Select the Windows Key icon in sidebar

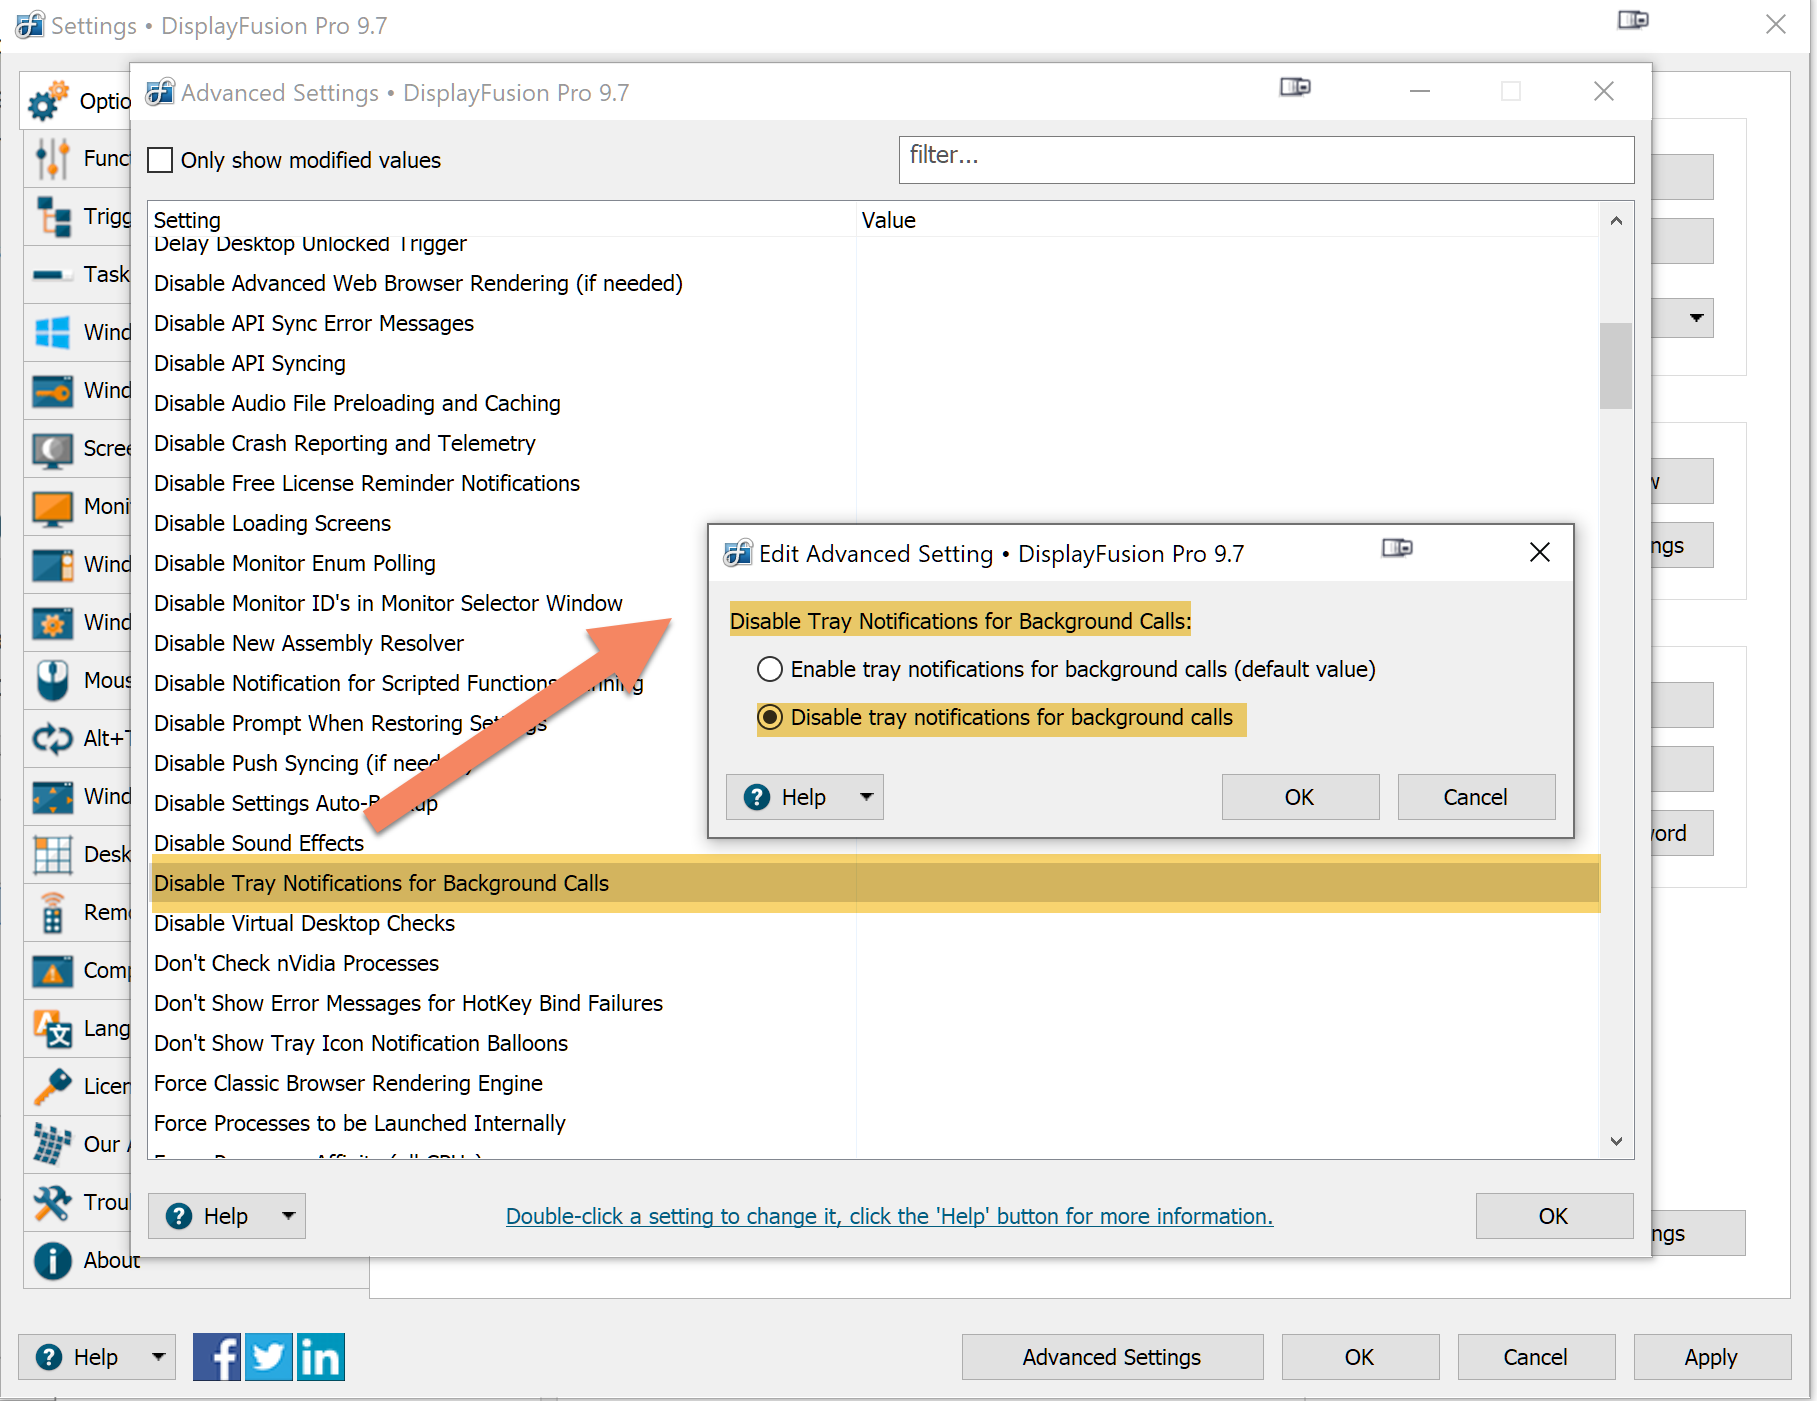coord(52,391)
